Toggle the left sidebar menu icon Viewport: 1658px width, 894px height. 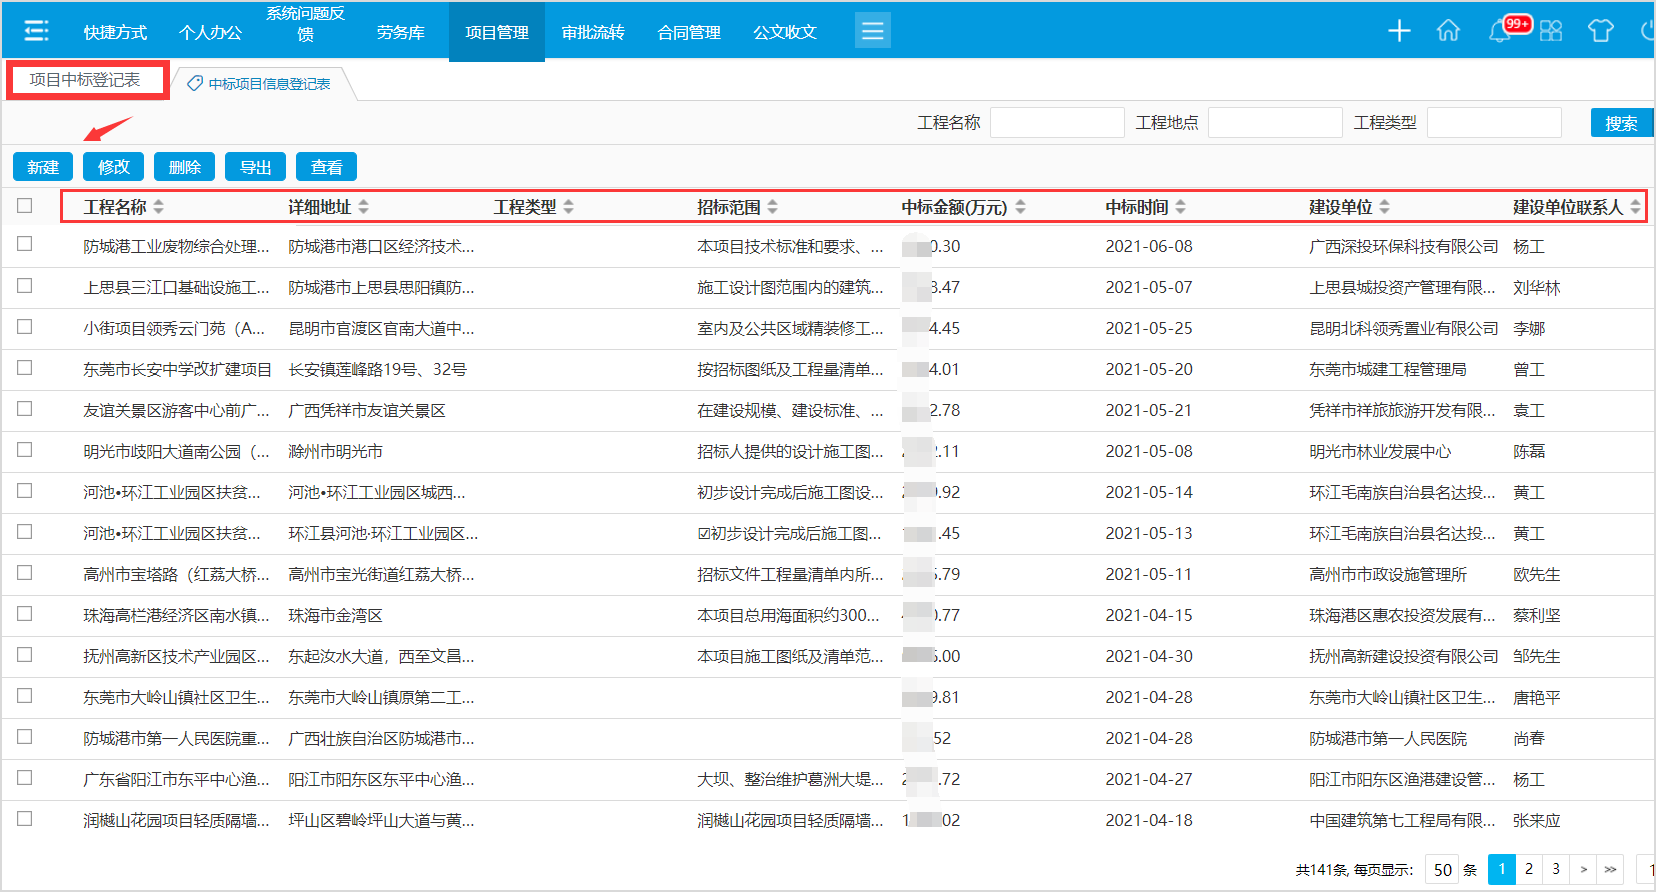[36, 31]
